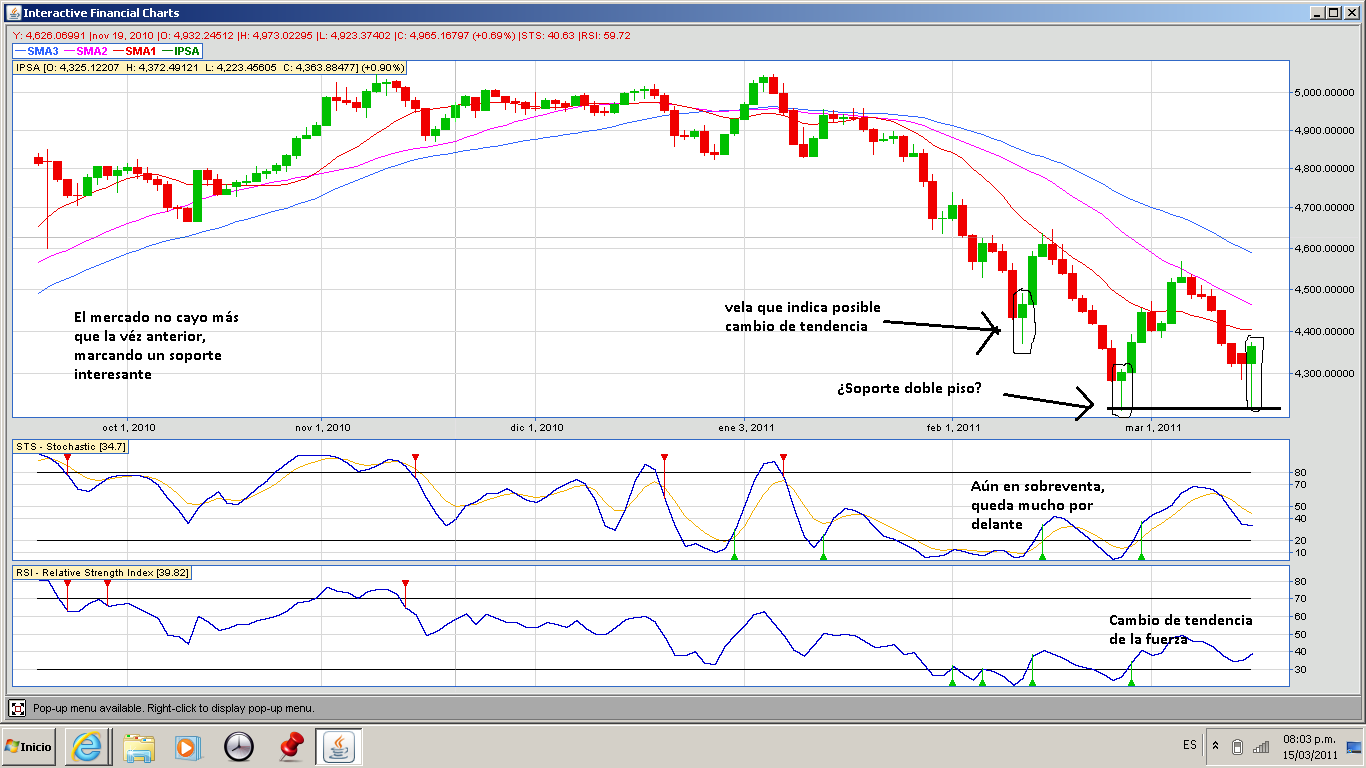Click the leftmost green buy marker in Stochastic panel
Screen dimensions: 1366x768
734,555
